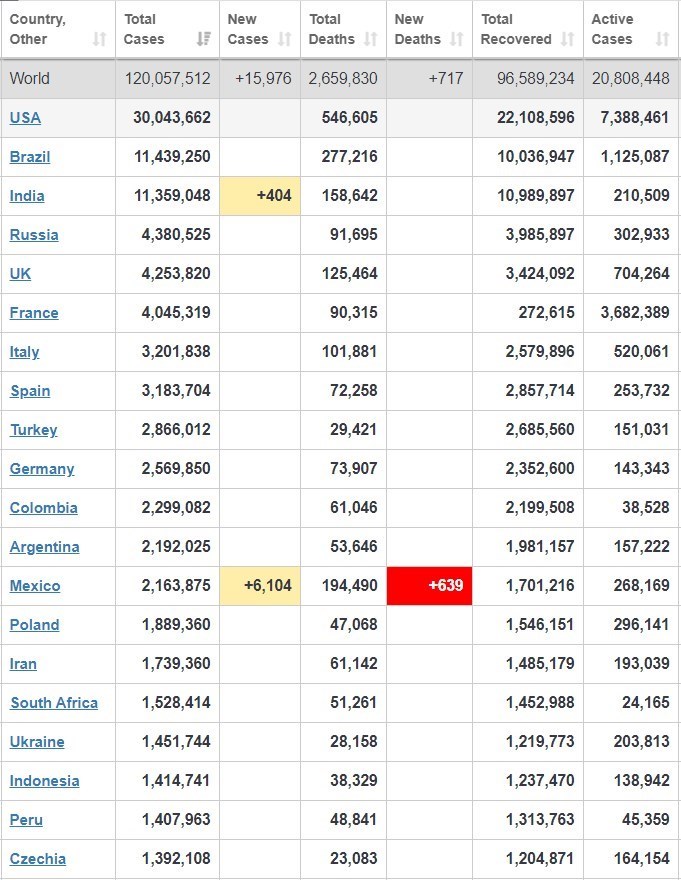Open the Germany country page
Image resolution: width=681 pixels, height=880 pixels.
[42, 469]
